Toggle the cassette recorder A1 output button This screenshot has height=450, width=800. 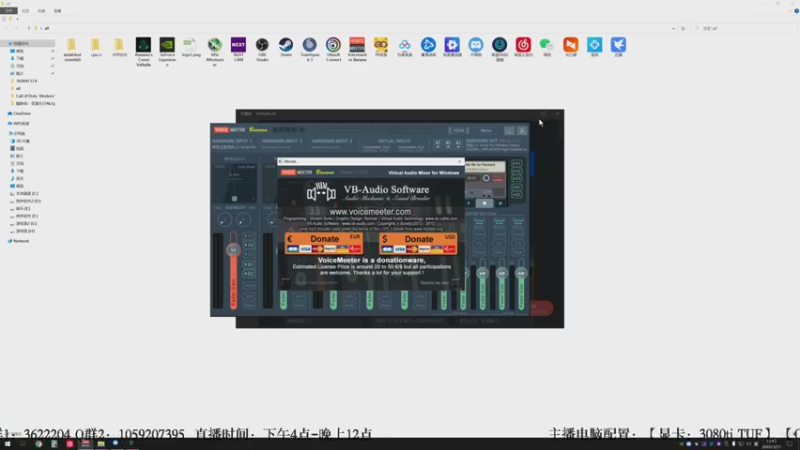point(516,164)
